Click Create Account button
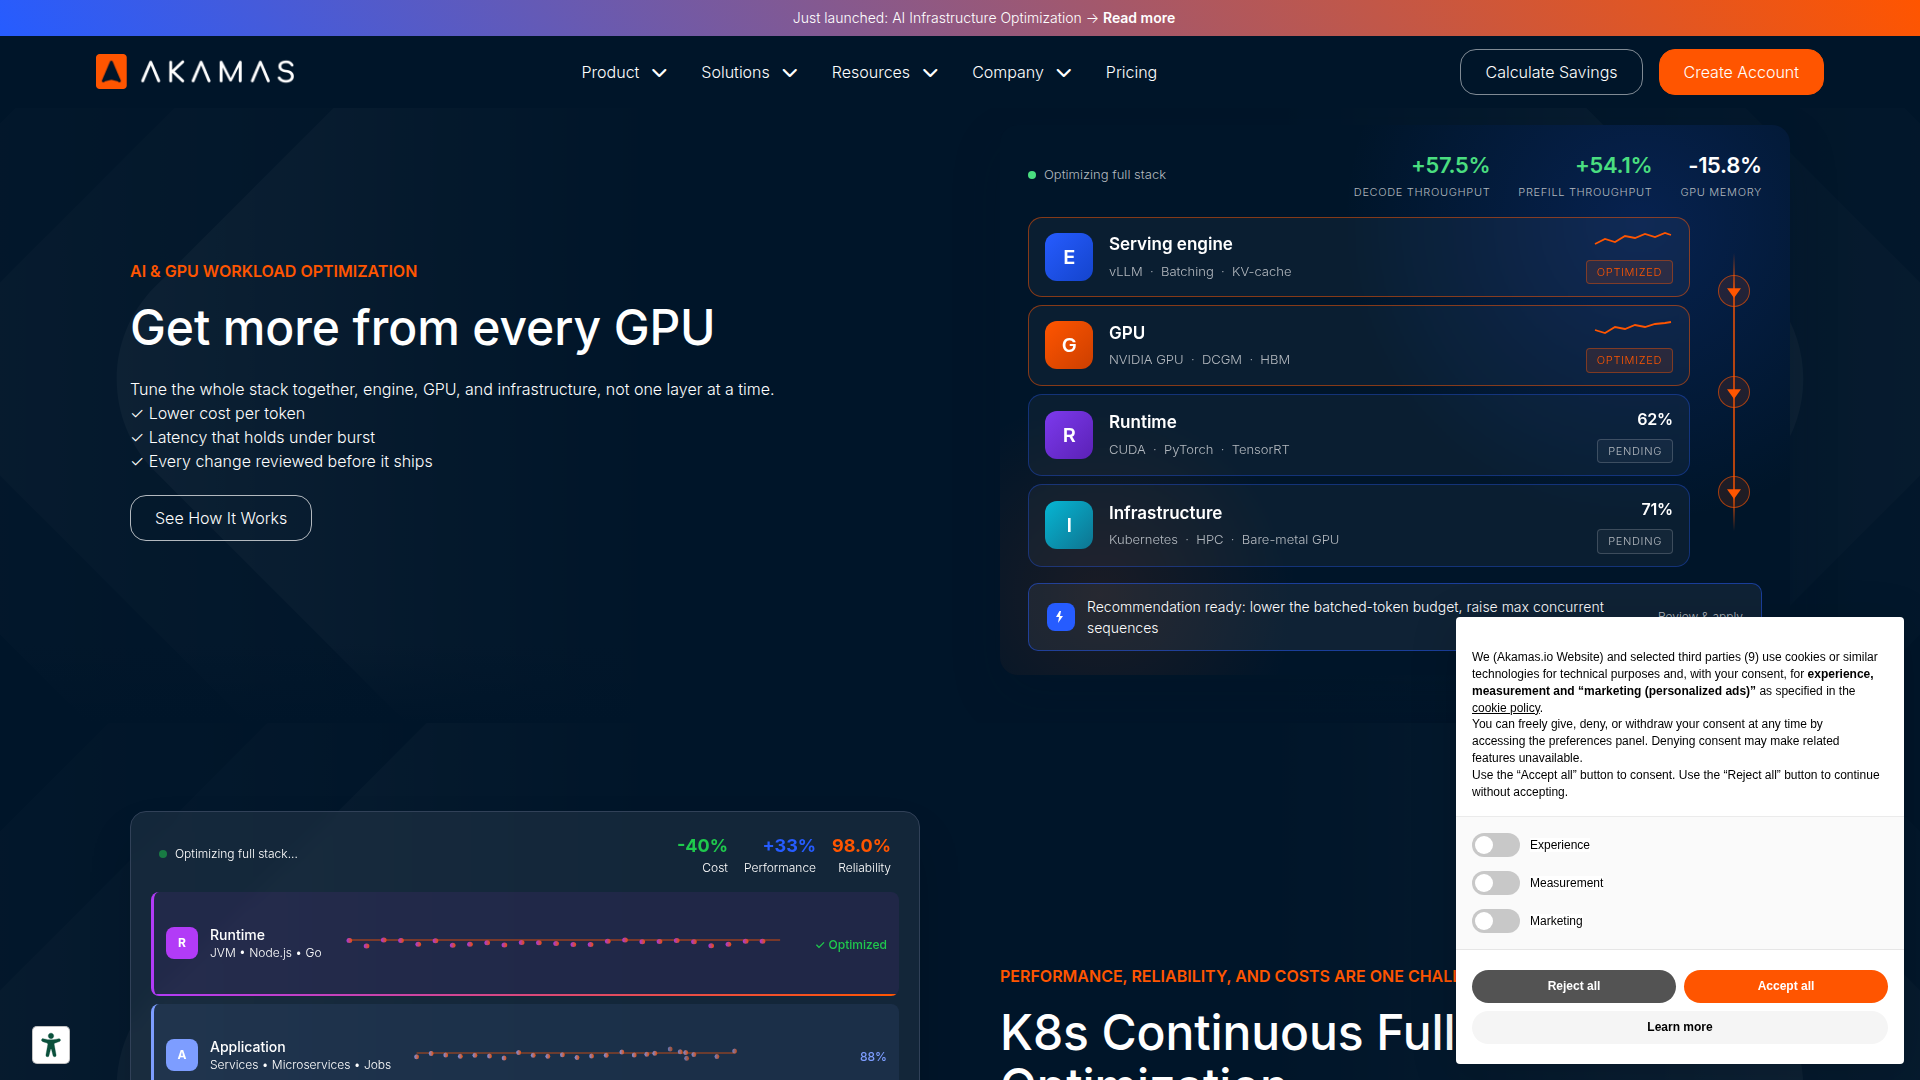 coord(1741,72)
